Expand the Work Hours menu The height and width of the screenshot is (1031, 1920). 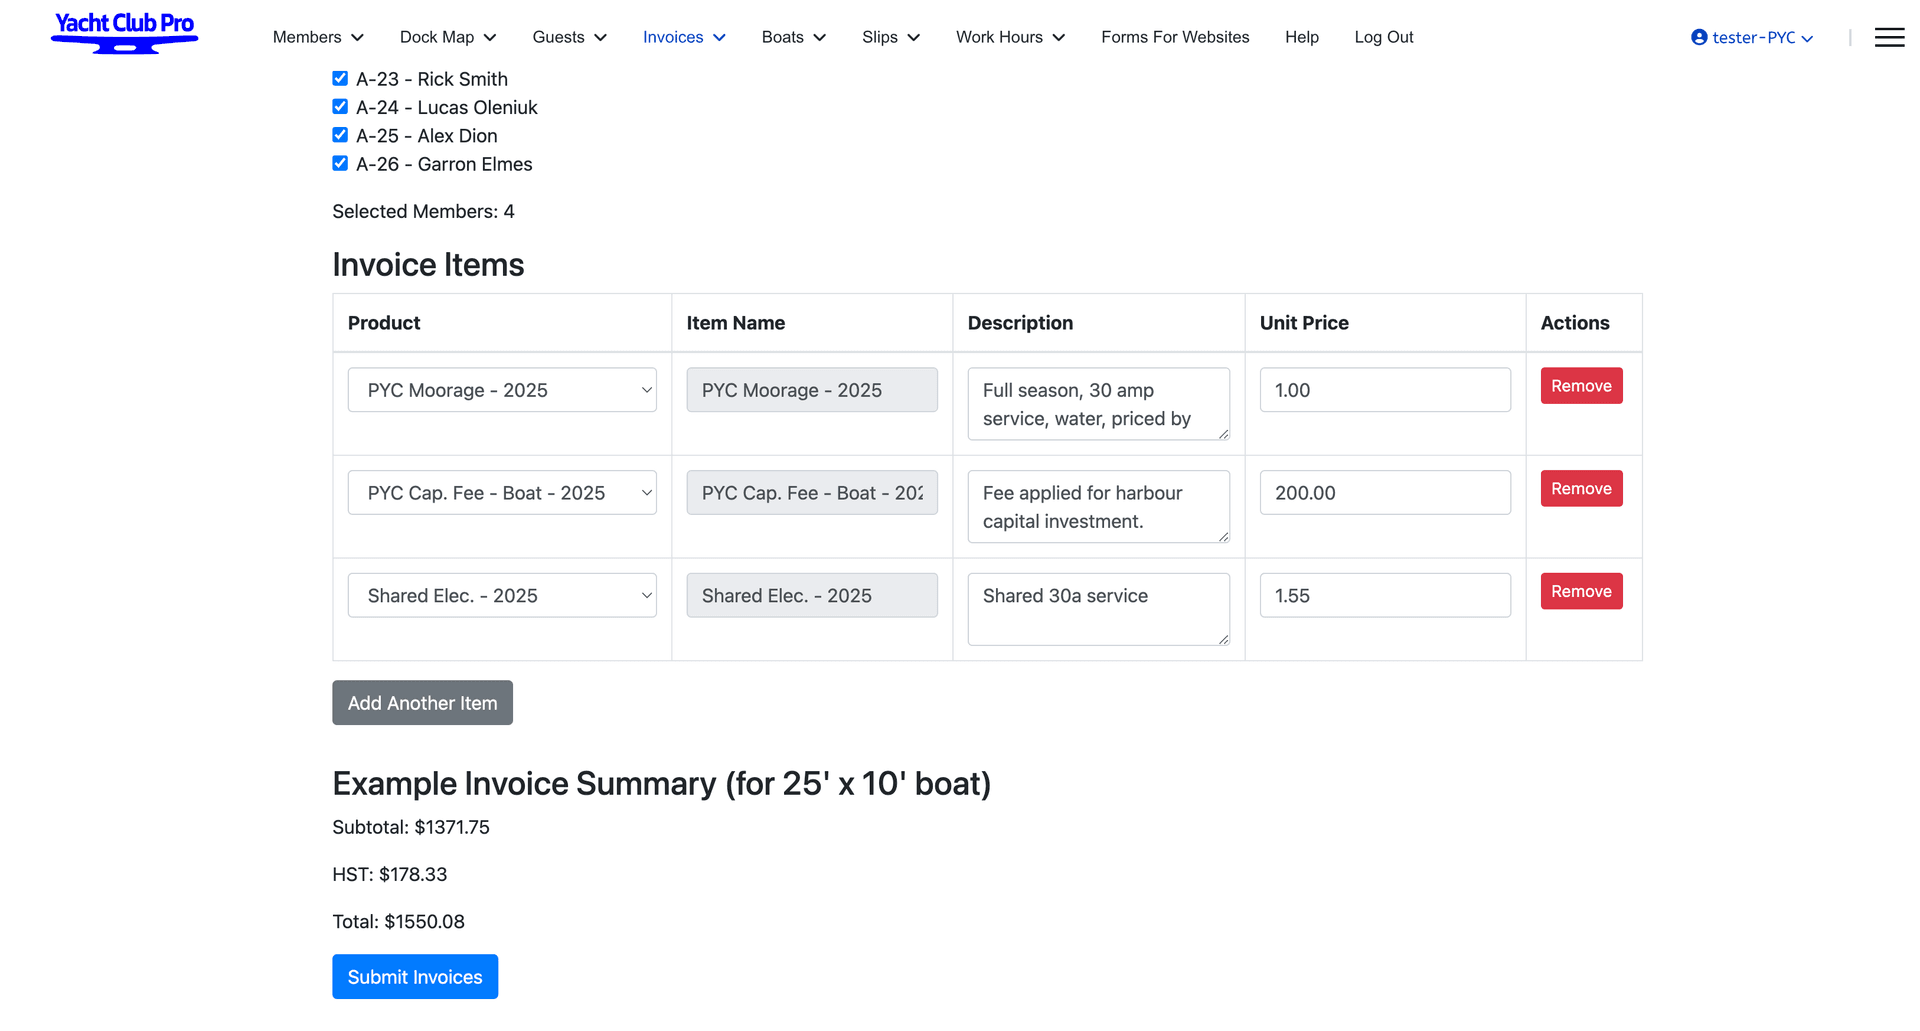coord(1010,37)
